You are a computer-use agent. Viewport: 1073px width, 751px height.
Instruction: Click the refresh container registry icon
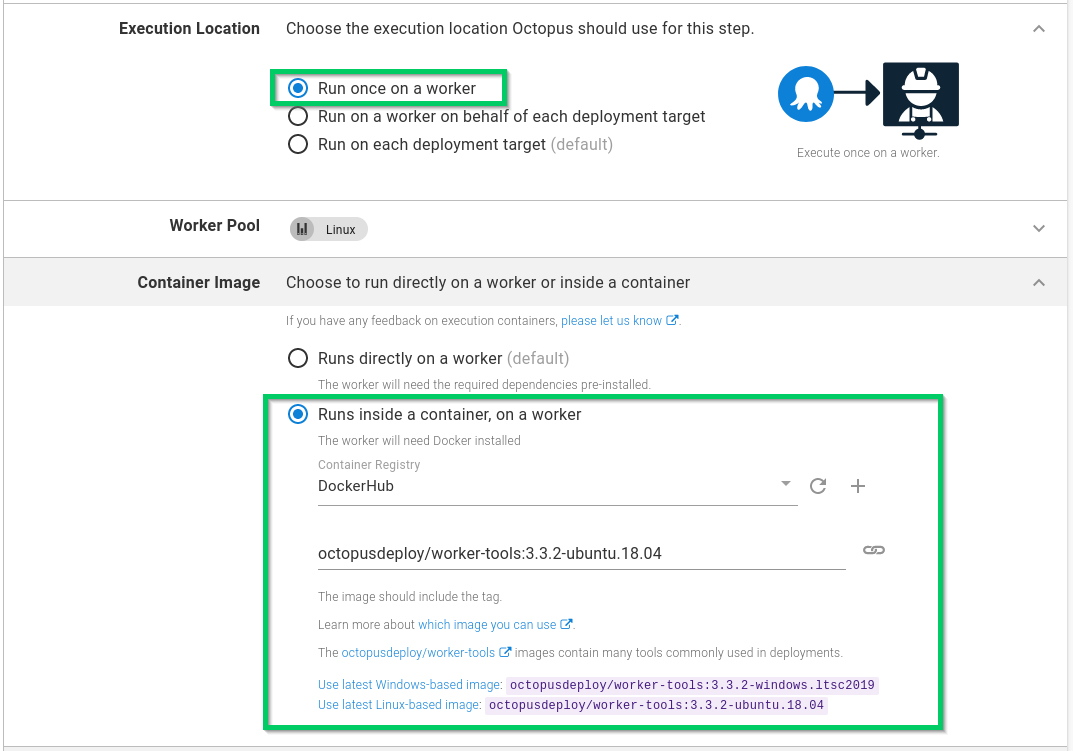[x=818, y=486]
